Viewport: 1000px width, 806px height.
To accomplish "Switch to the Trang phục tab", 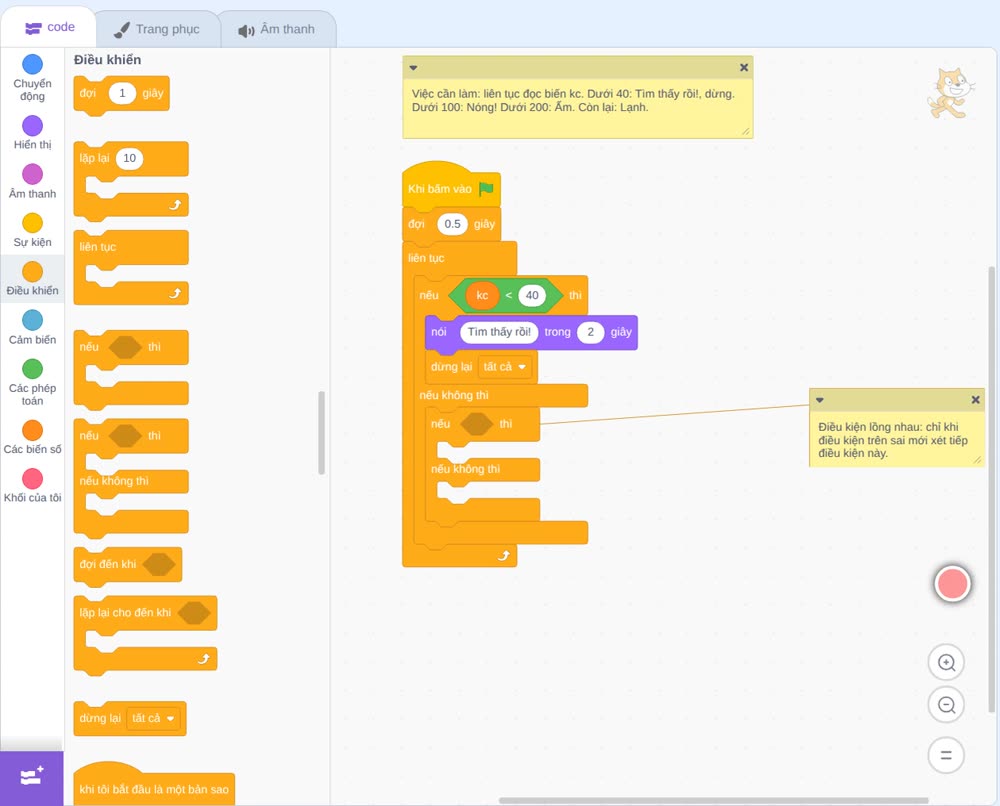I will point(158,29).
